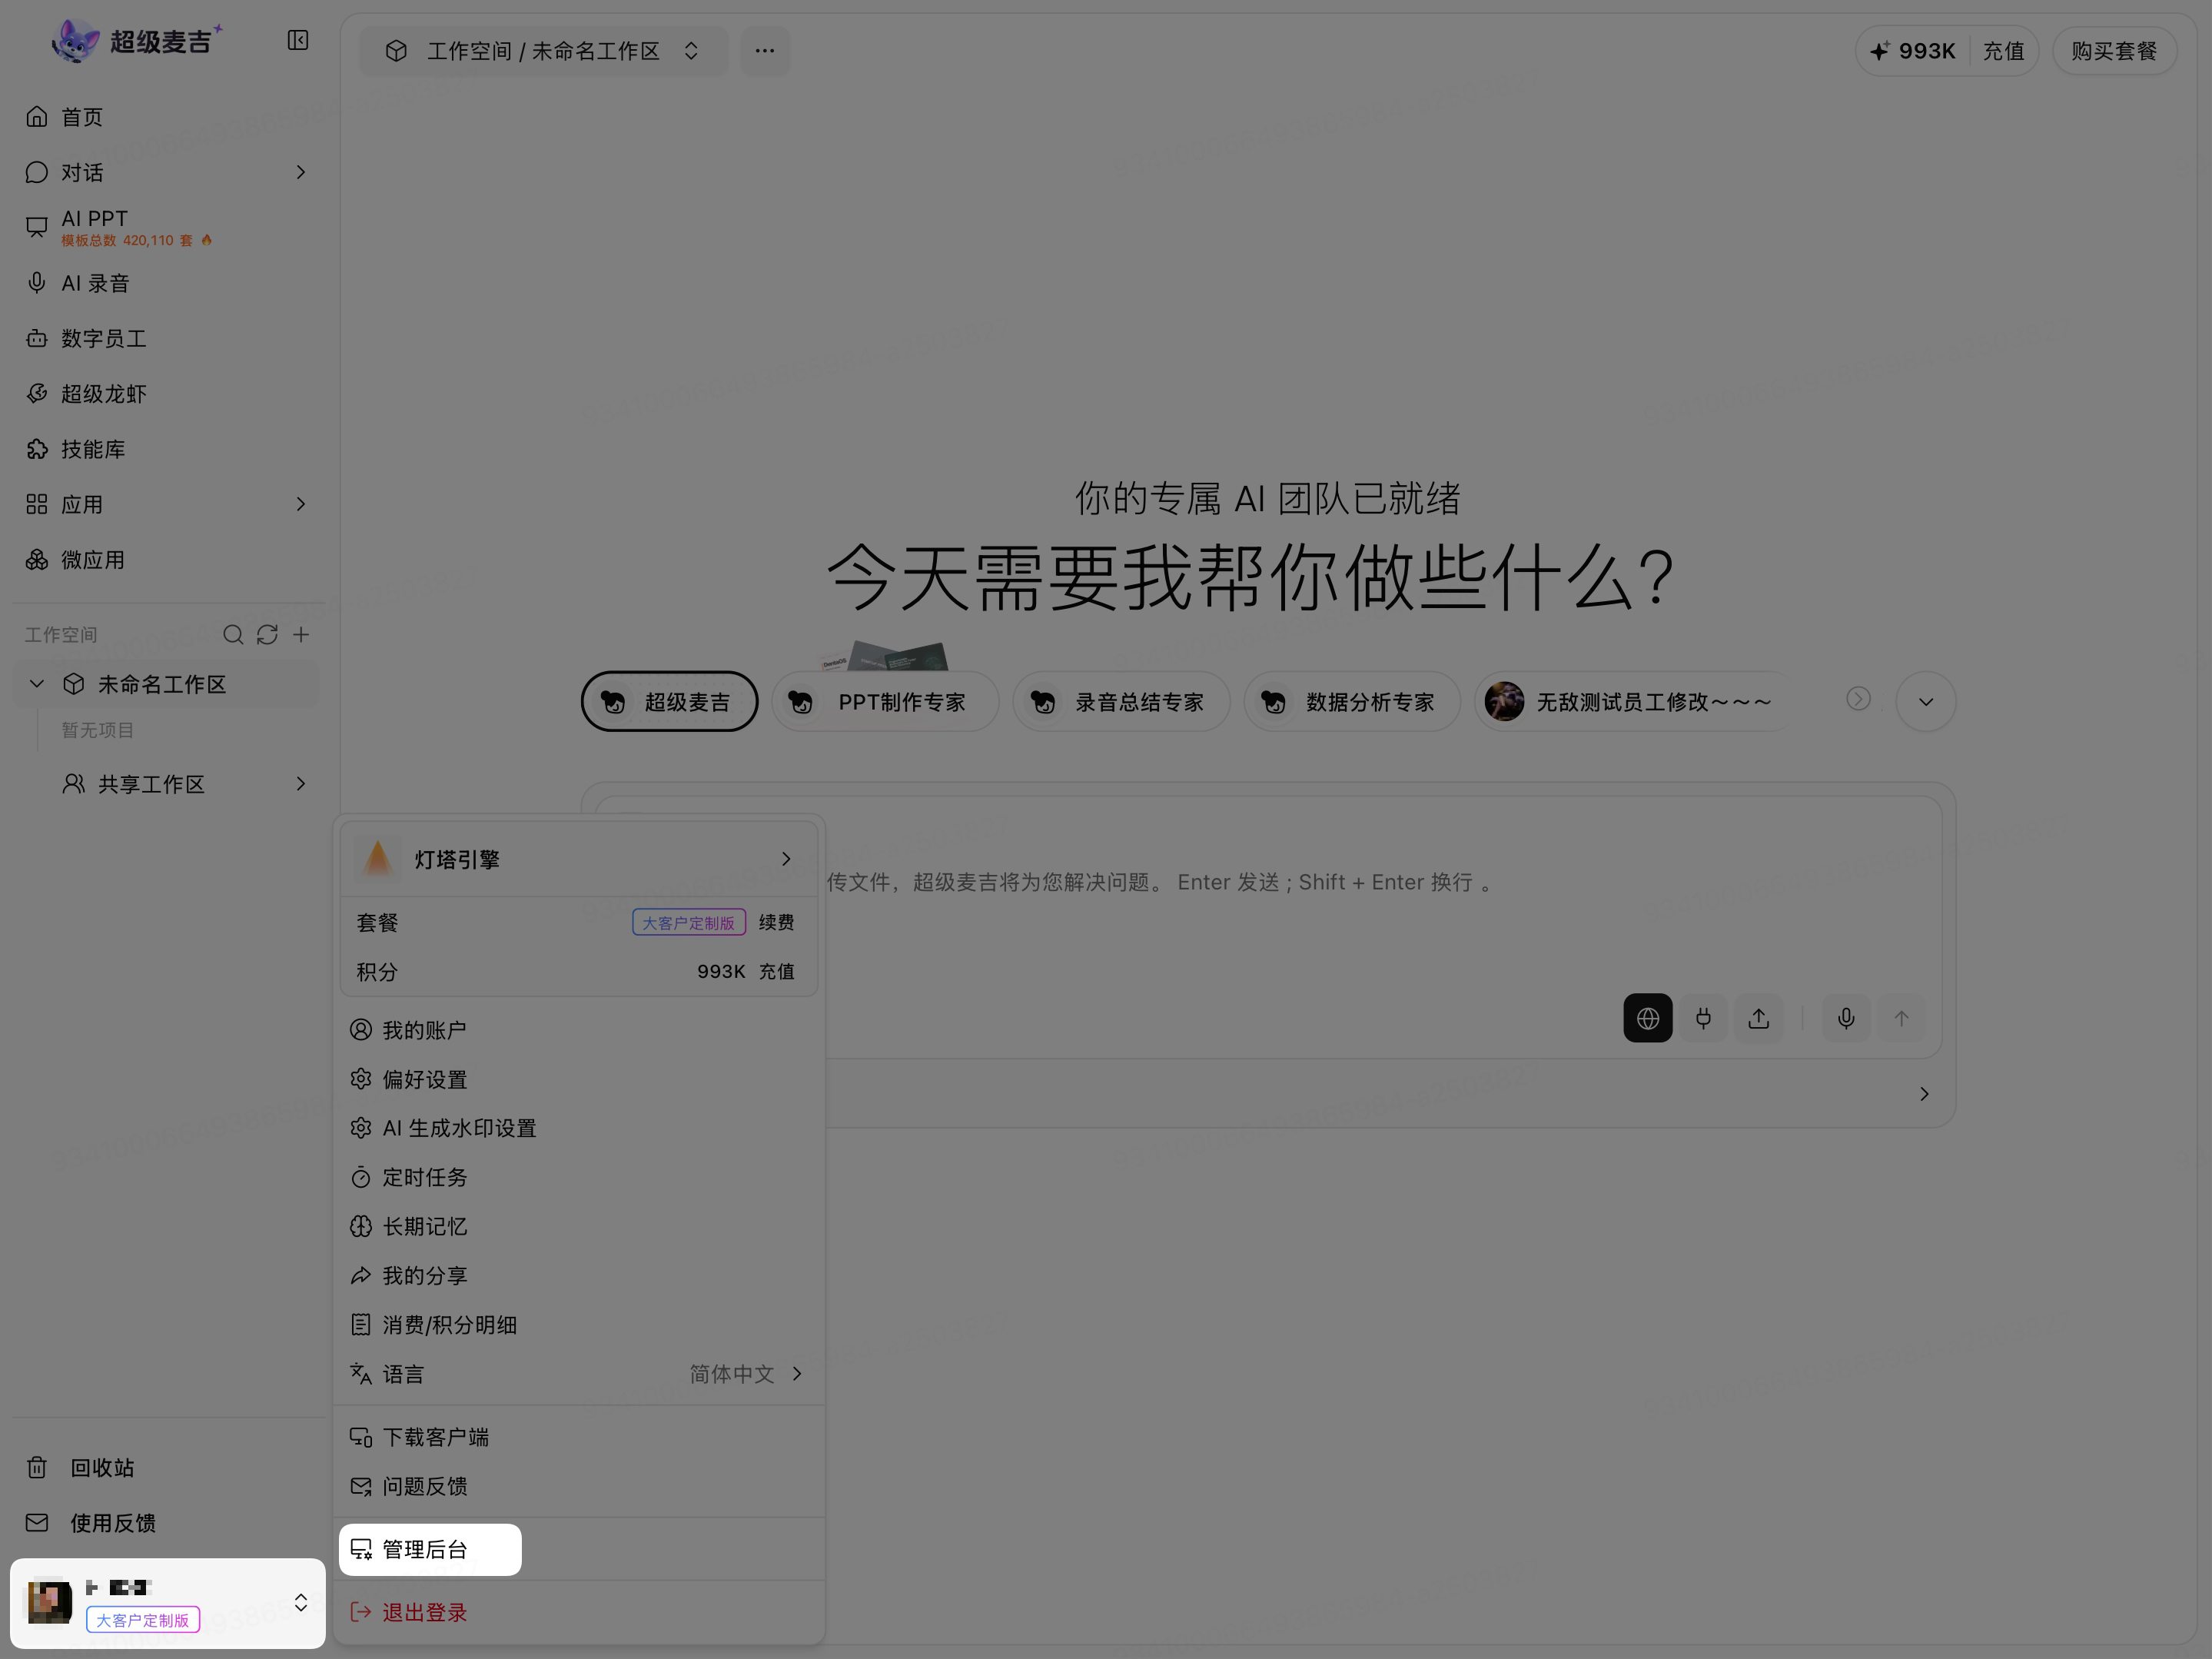Viewport: 2212px width, 1659px height.
Task: Add a new workspace with the plus icon
Action: click(x=301, y=635)
